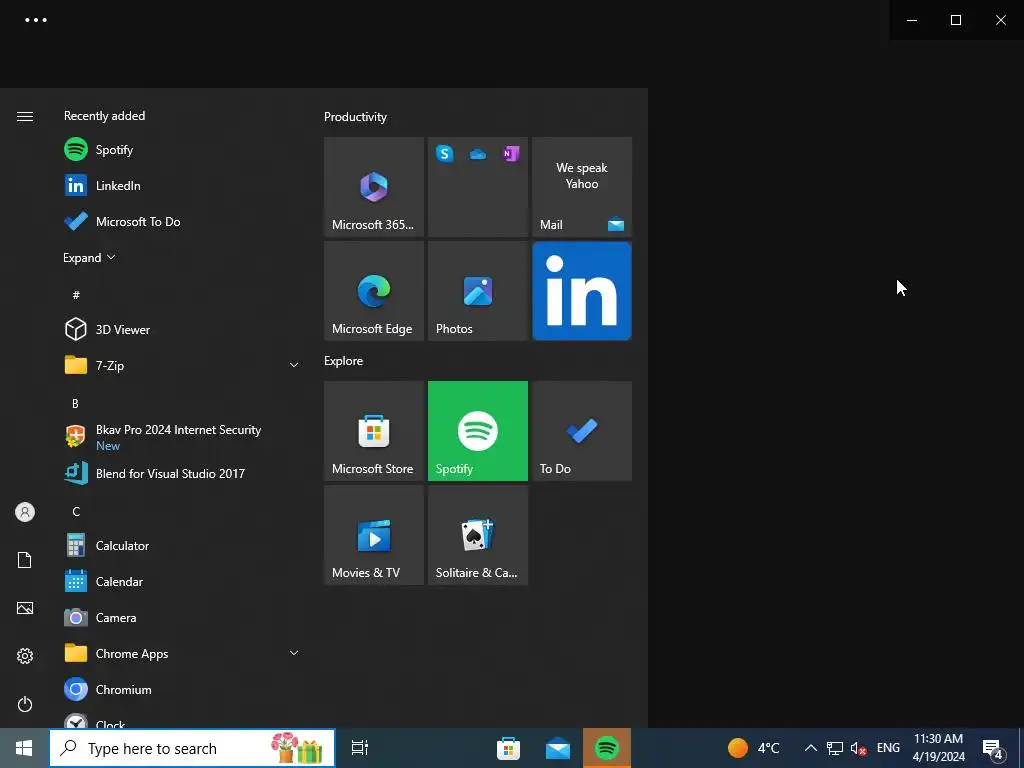The width and height of the screenshot is (1024, 768).
Task: Launch Microsoft To Do in app list
Action: coord(181,221)
